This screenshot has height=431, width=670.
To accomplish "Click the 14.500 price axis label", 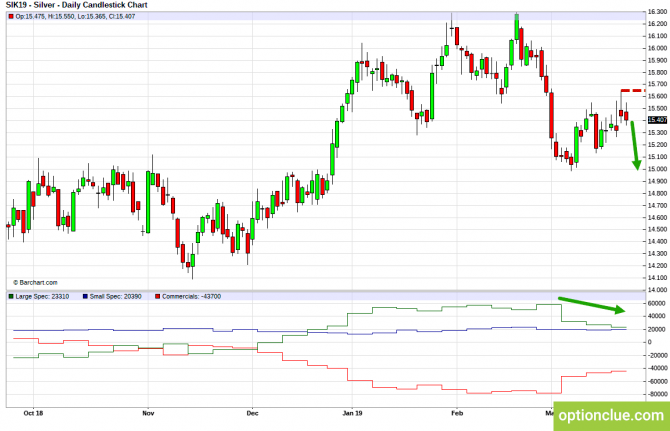I will (658, 229).
